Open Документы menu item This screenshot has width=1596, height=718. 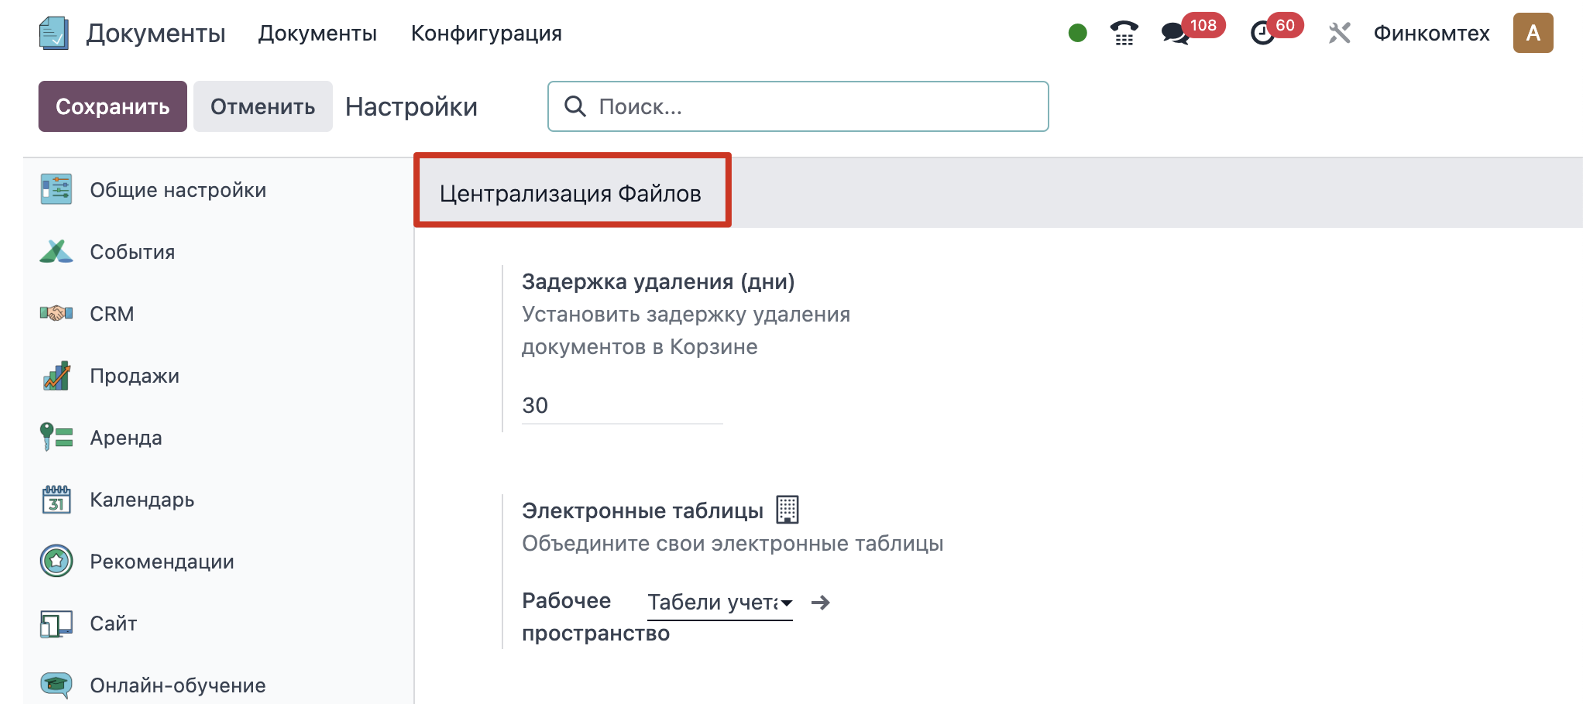click(317, 33)
